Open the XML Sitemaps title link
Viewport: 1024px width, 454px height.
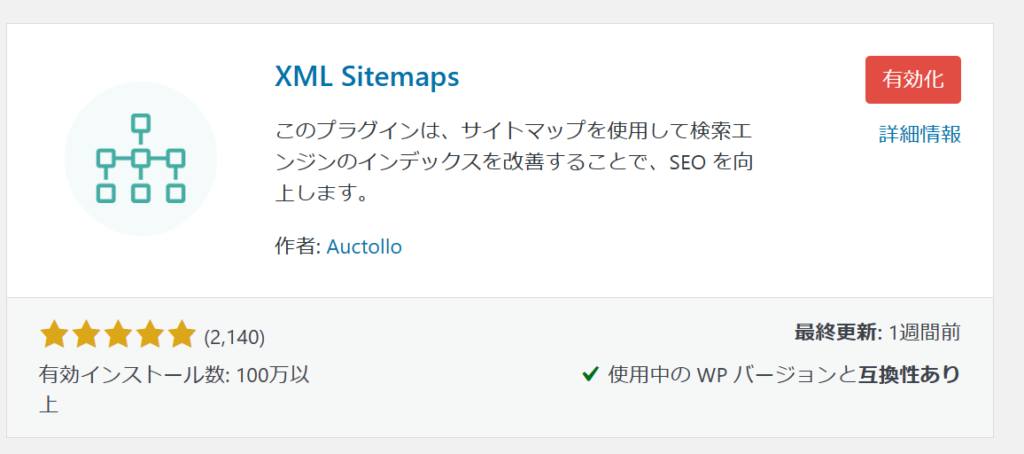coord(366,77)
